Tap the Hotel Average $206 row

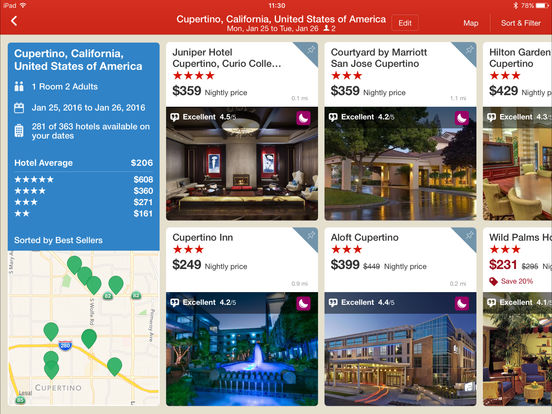point(83,163)
